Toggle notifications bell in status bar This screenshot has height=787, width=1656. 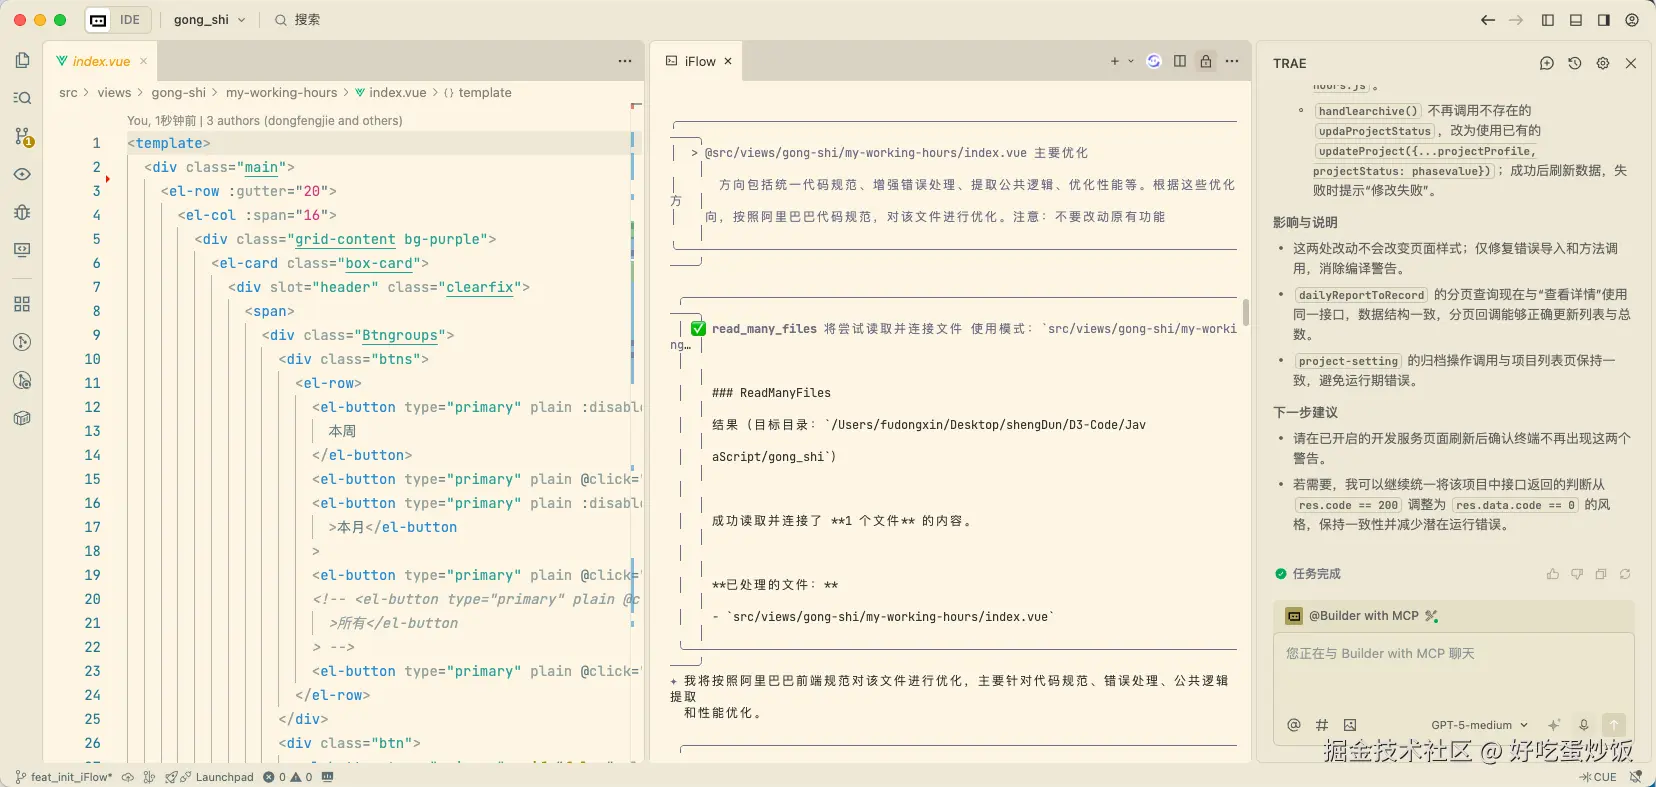(1636, 777)
